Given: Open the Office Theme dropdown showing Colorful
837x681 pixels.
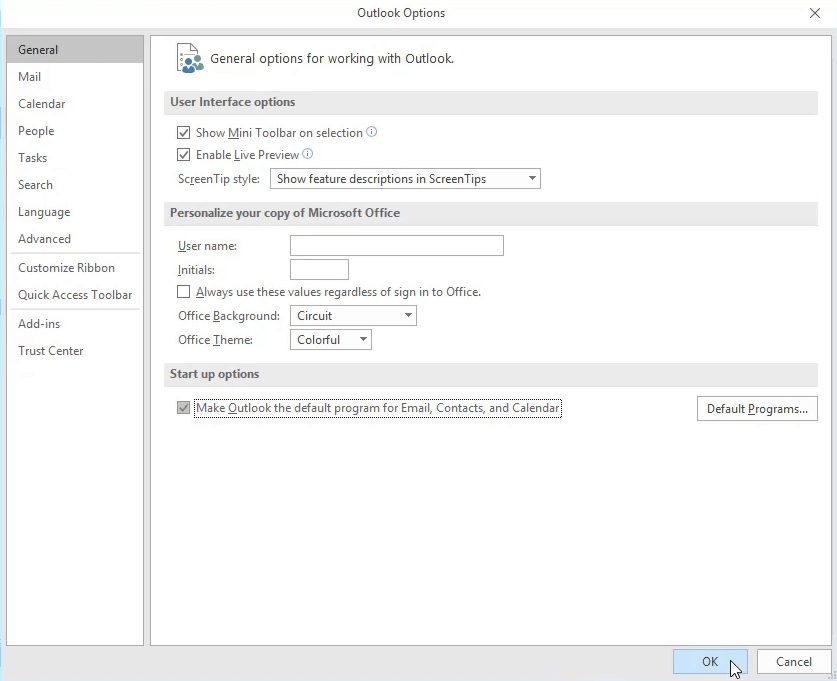Looking at the screenshot, I should pos(330,339).
